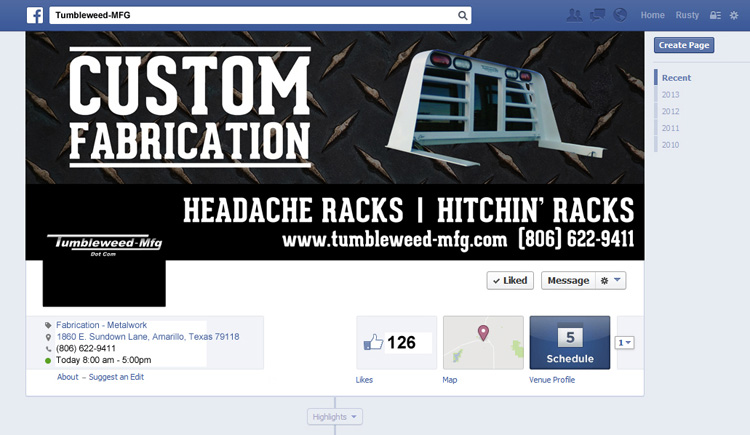750x435 pixels.
Task: Jump to 2012 in timeline
Action: [671, 112]
